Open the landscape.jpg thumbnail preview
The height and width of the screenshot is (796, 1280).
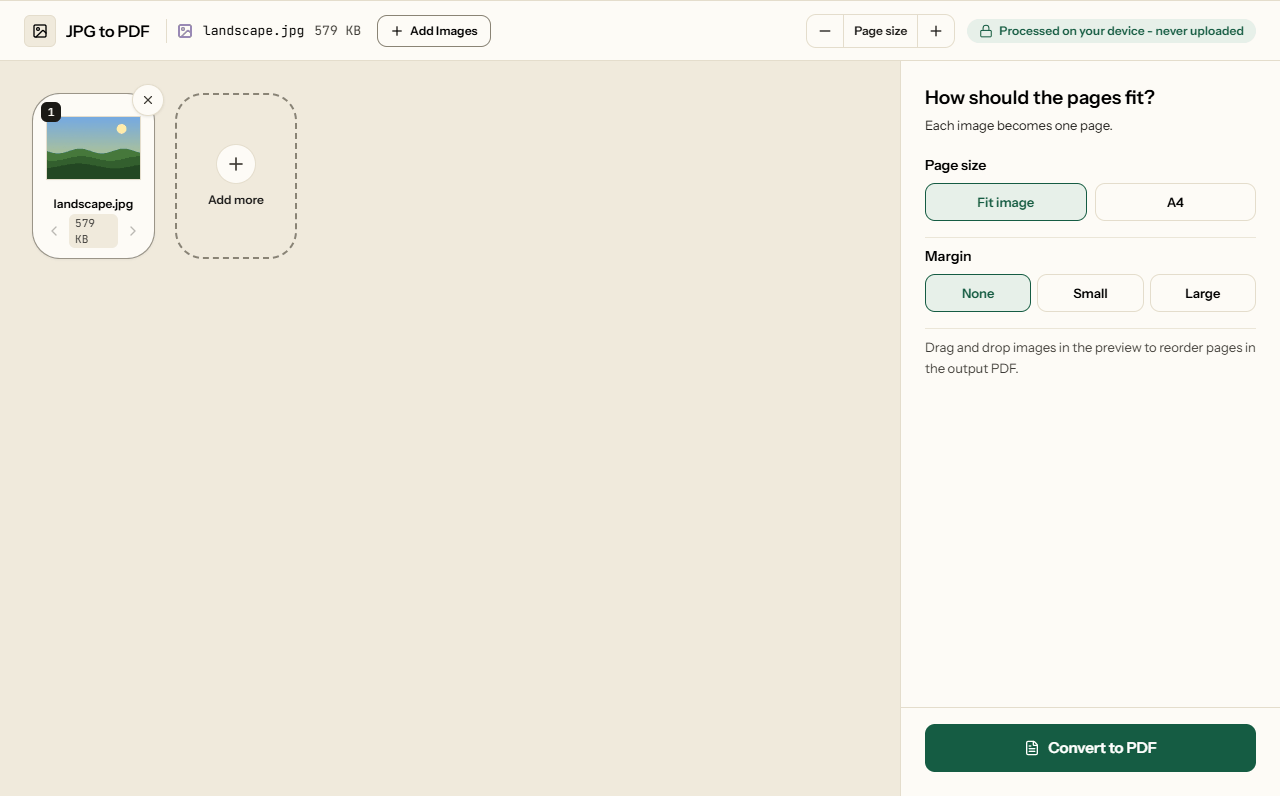click(x=94, y=148)
